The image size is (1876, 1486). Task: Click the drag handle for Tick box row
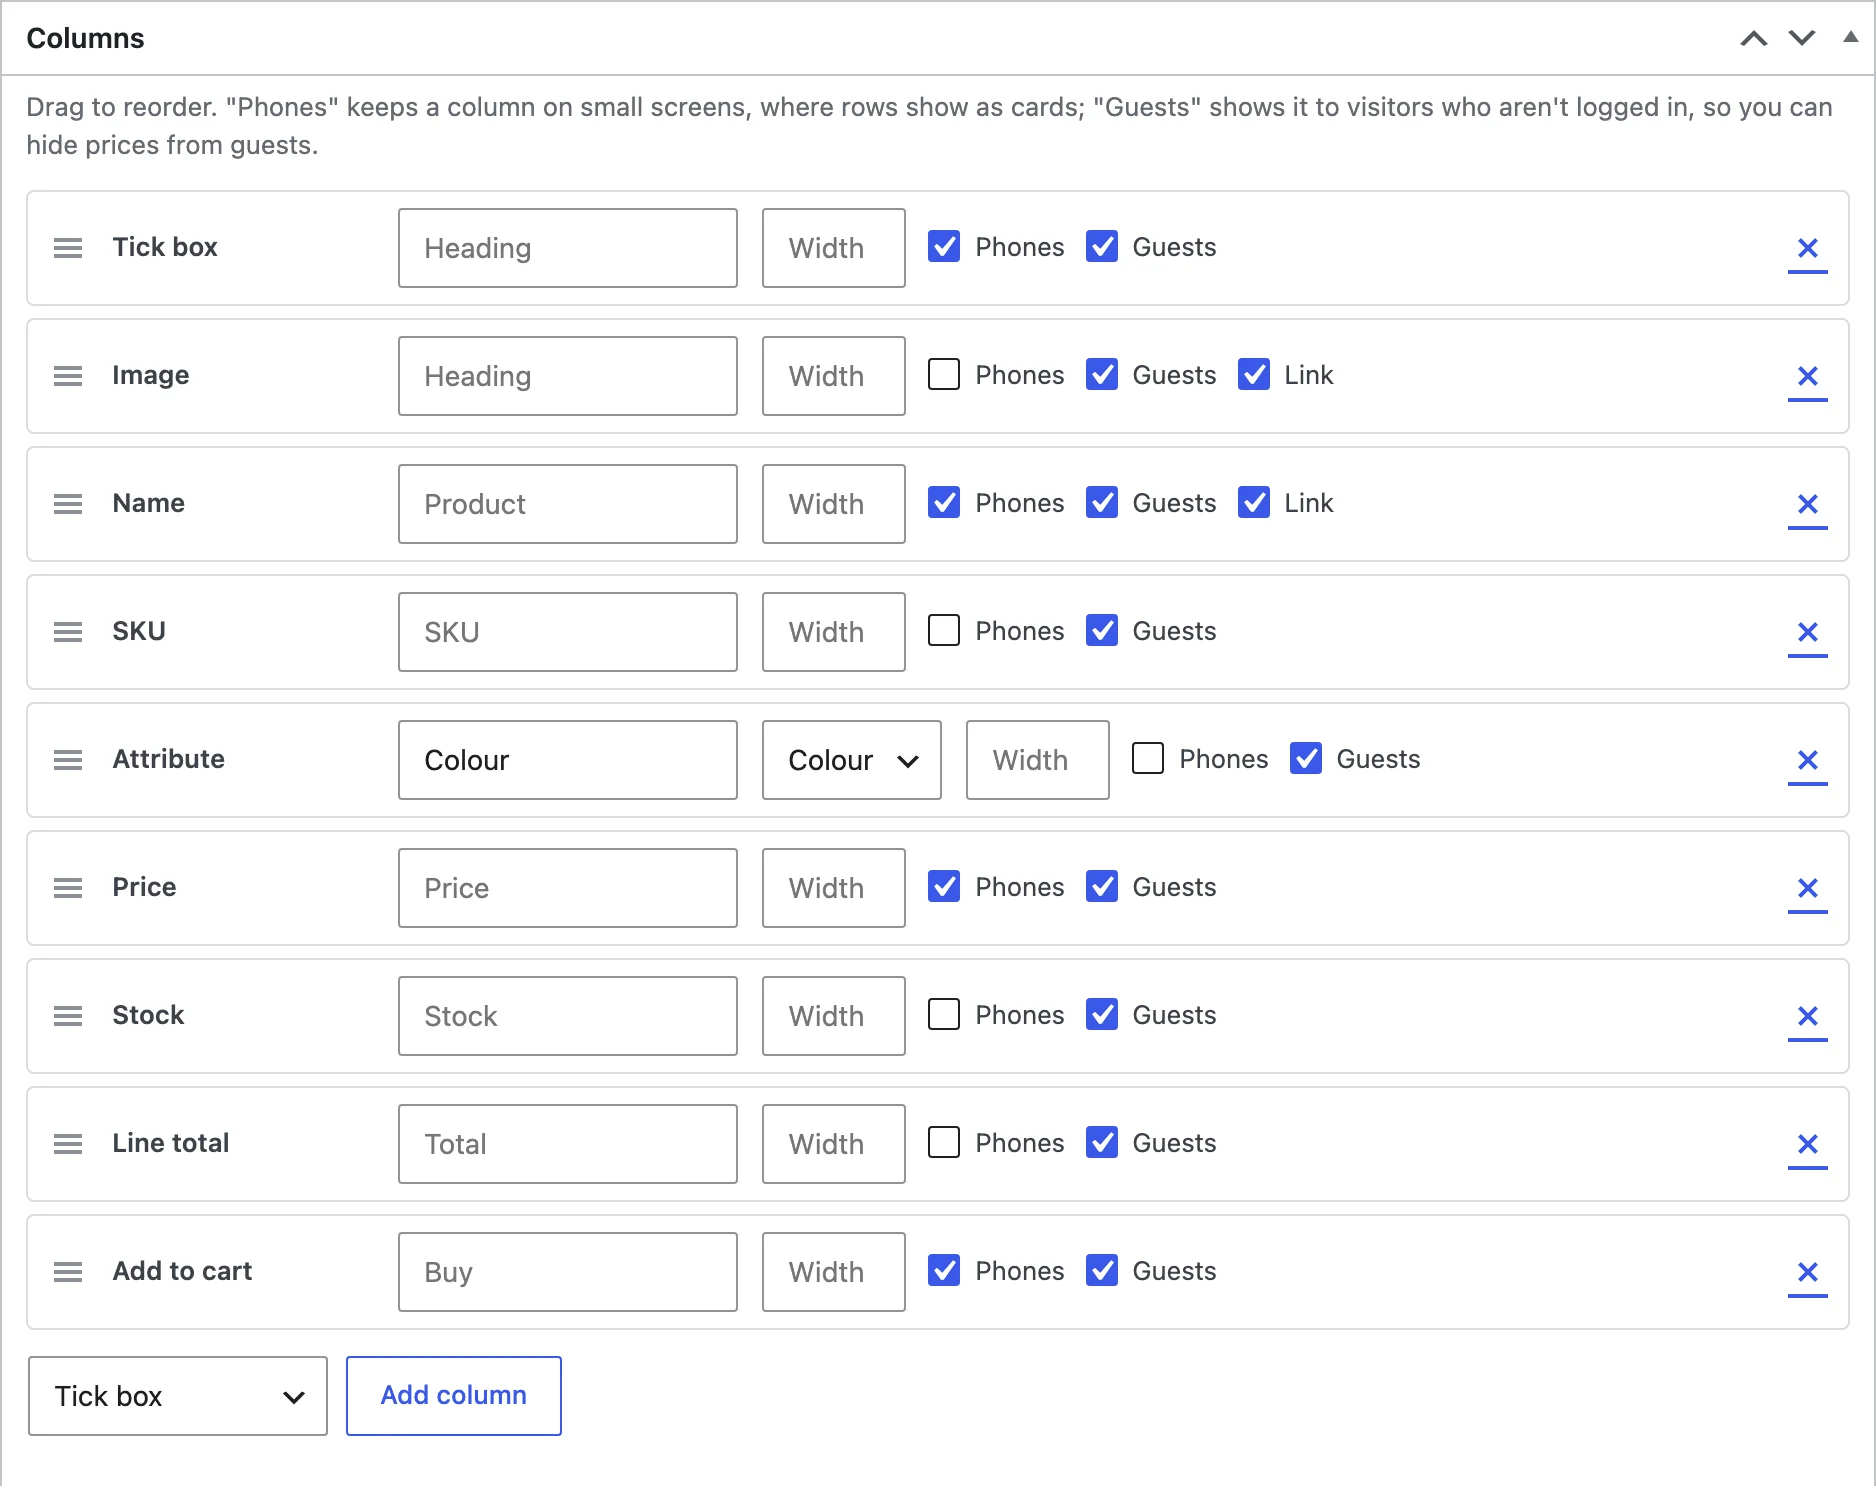click(x=68, y=248)
